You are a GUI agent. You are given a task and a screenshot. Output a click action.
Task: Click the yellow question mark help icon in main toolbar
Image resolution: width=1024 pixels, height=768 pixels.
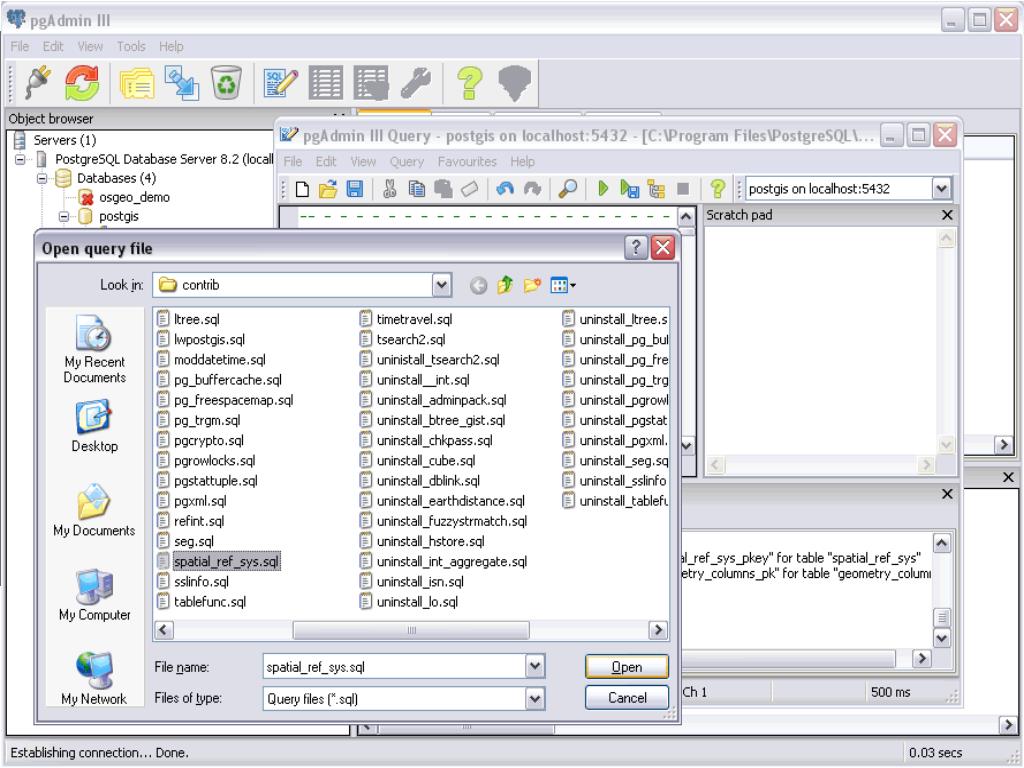click(x=469, y=82)
